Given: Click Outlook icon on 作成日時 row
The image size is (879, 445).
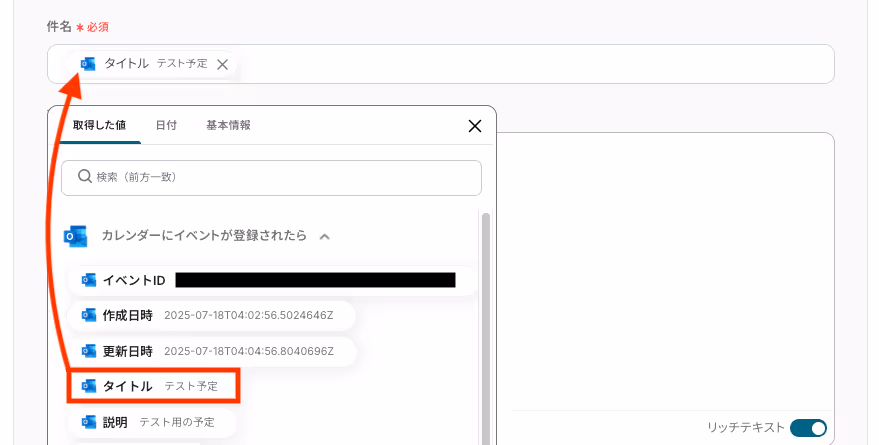Looking at the screenshot, I should click(x=89, y=316).
